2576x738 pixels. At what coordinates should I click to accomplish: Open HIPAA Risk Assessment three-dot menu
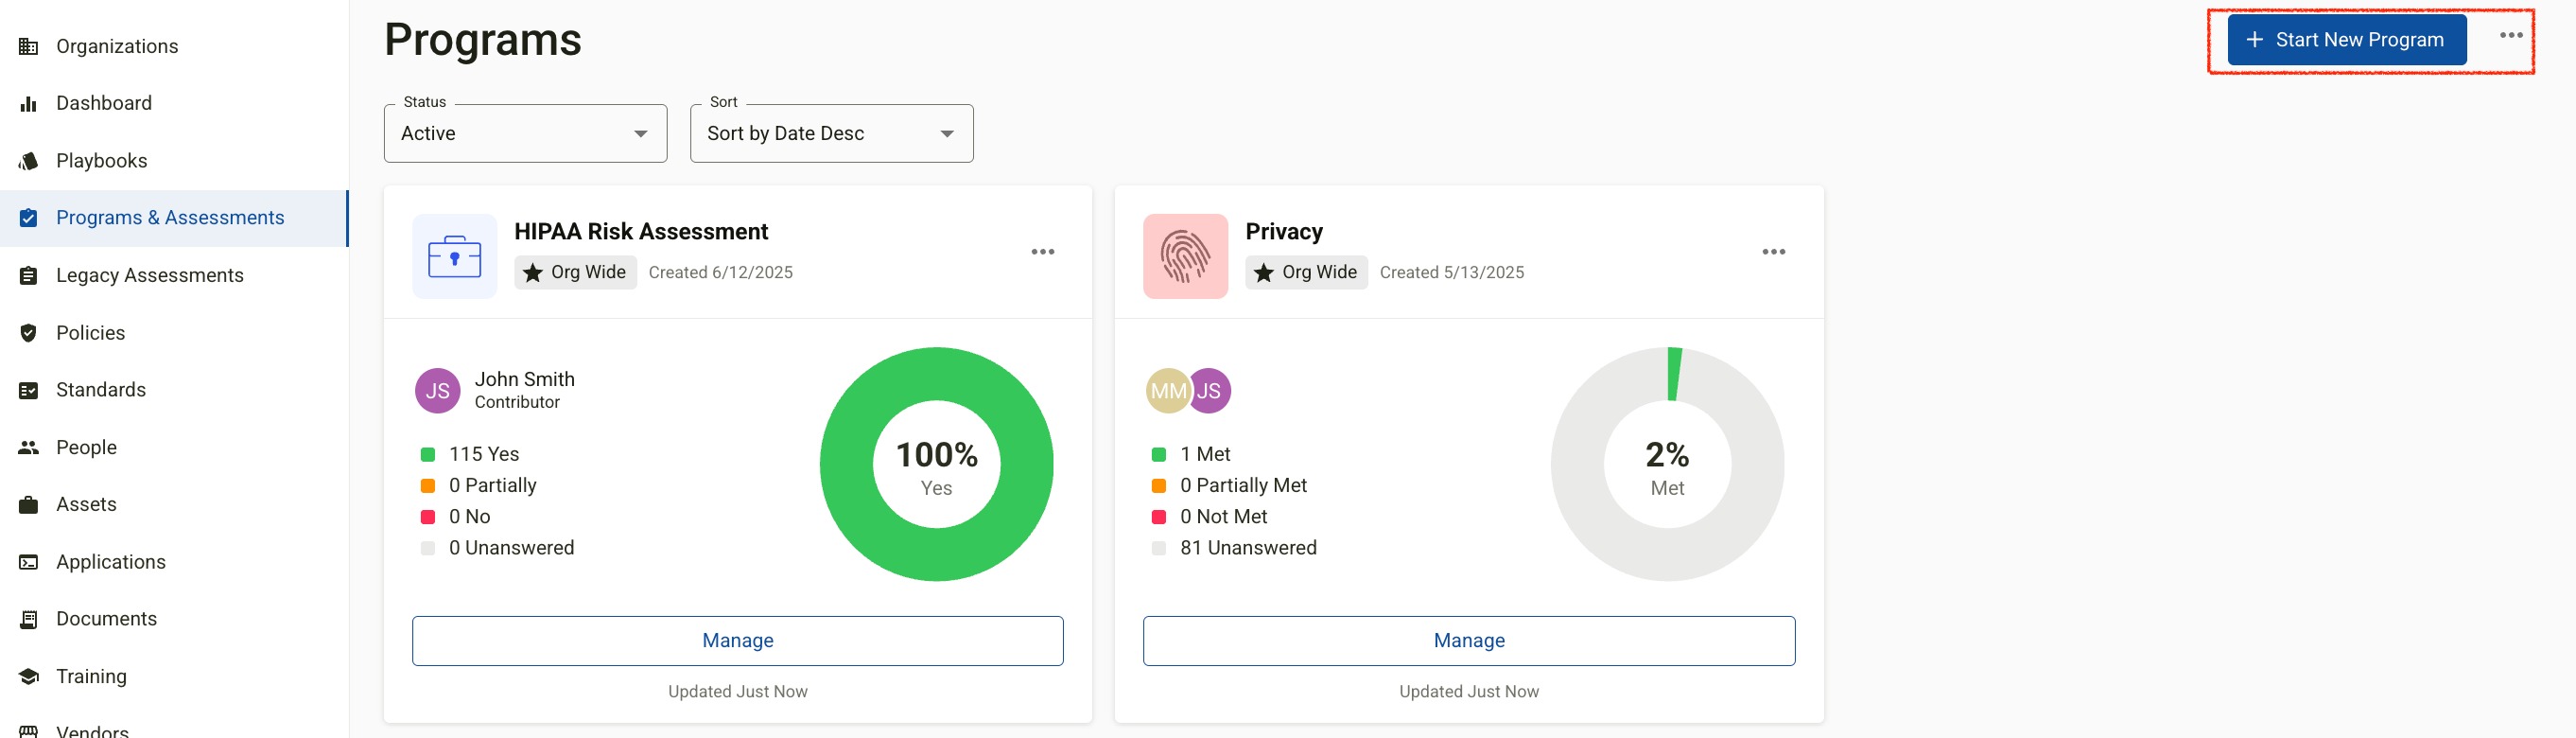point(1042,252)
